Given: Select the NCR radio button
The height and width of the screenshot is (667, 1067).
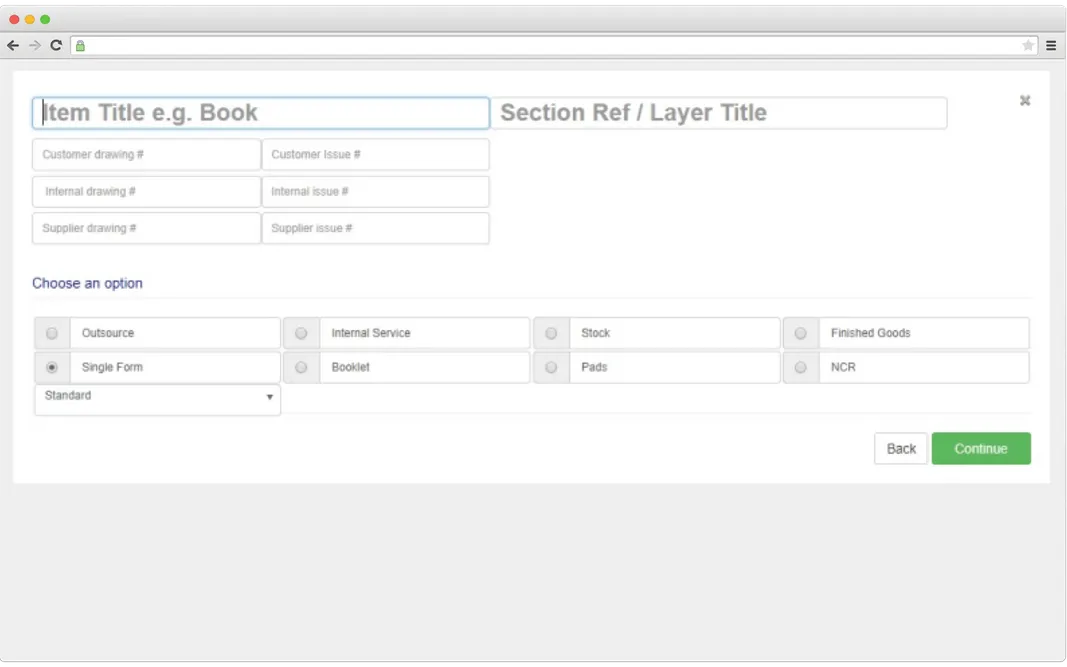Looking at the screenshot, I should (800, 367).
